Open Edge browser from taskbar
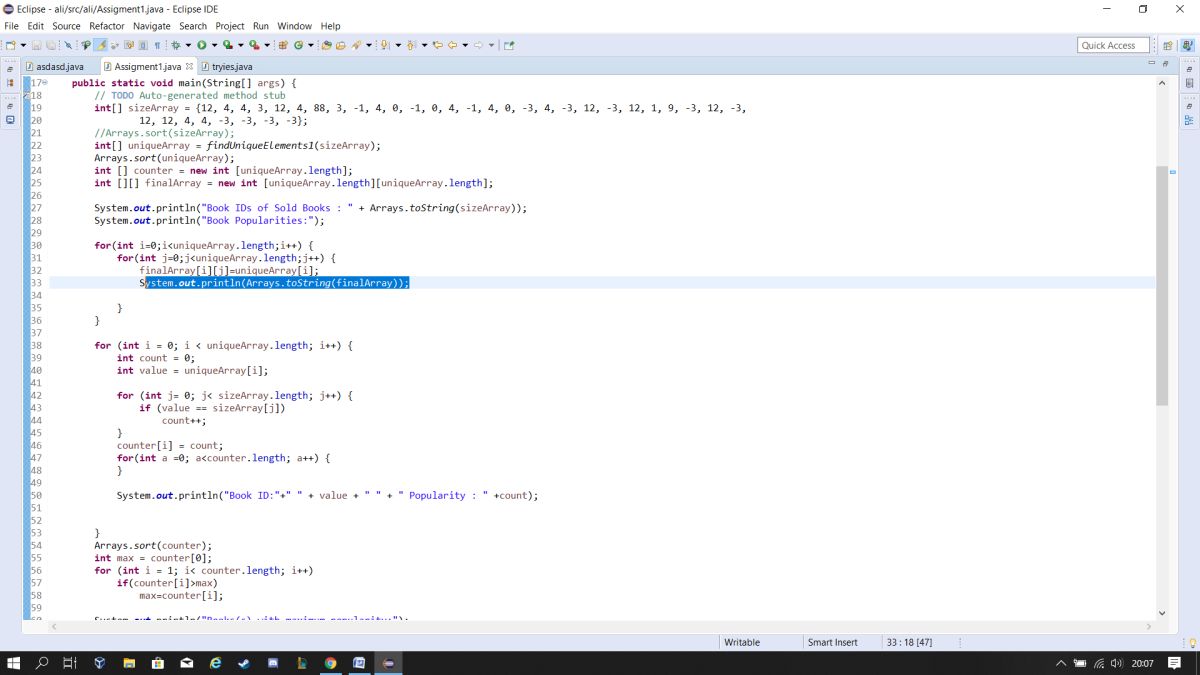This screenshot has height=675, width=1200. (x=215, y=663)
